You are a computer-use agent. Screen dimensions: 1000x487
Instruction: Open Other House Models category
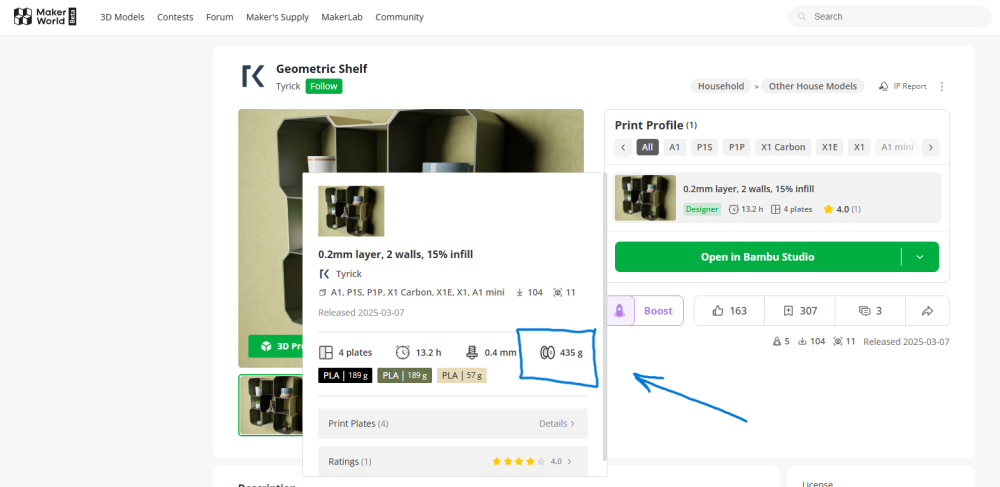coord(812,86)
